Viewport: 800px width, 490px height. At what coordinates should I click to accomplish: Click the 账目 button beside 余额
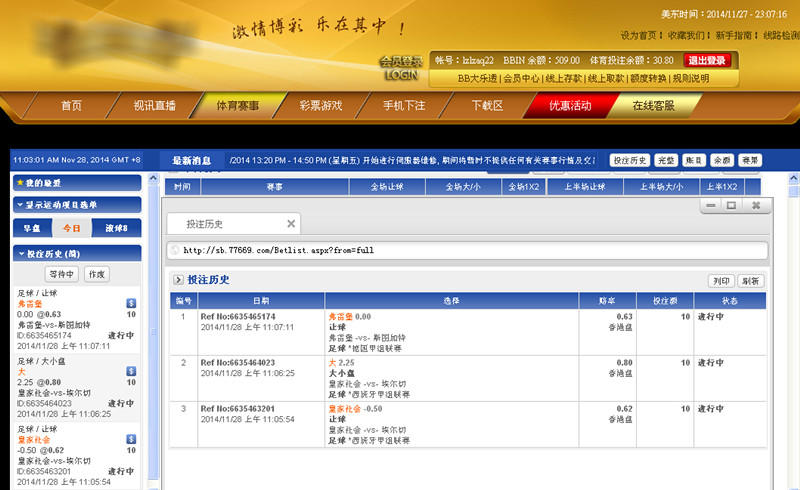(x=694, y=161)
